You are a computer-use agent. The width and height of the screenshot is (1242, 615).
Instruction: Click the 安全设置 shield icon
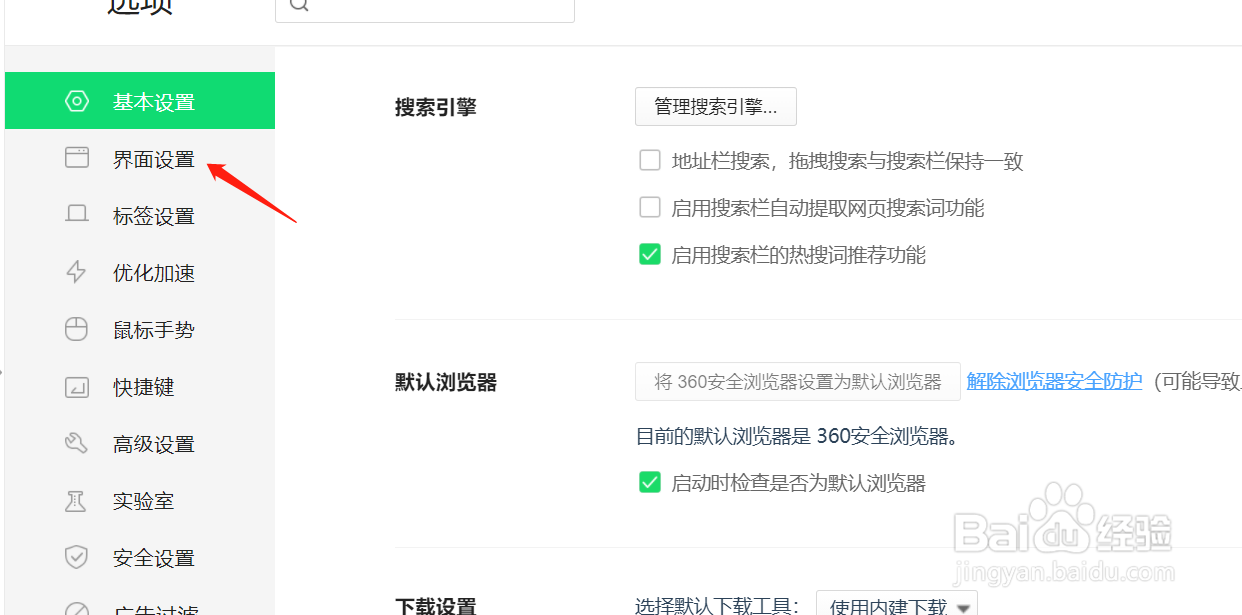click(77, 557)
